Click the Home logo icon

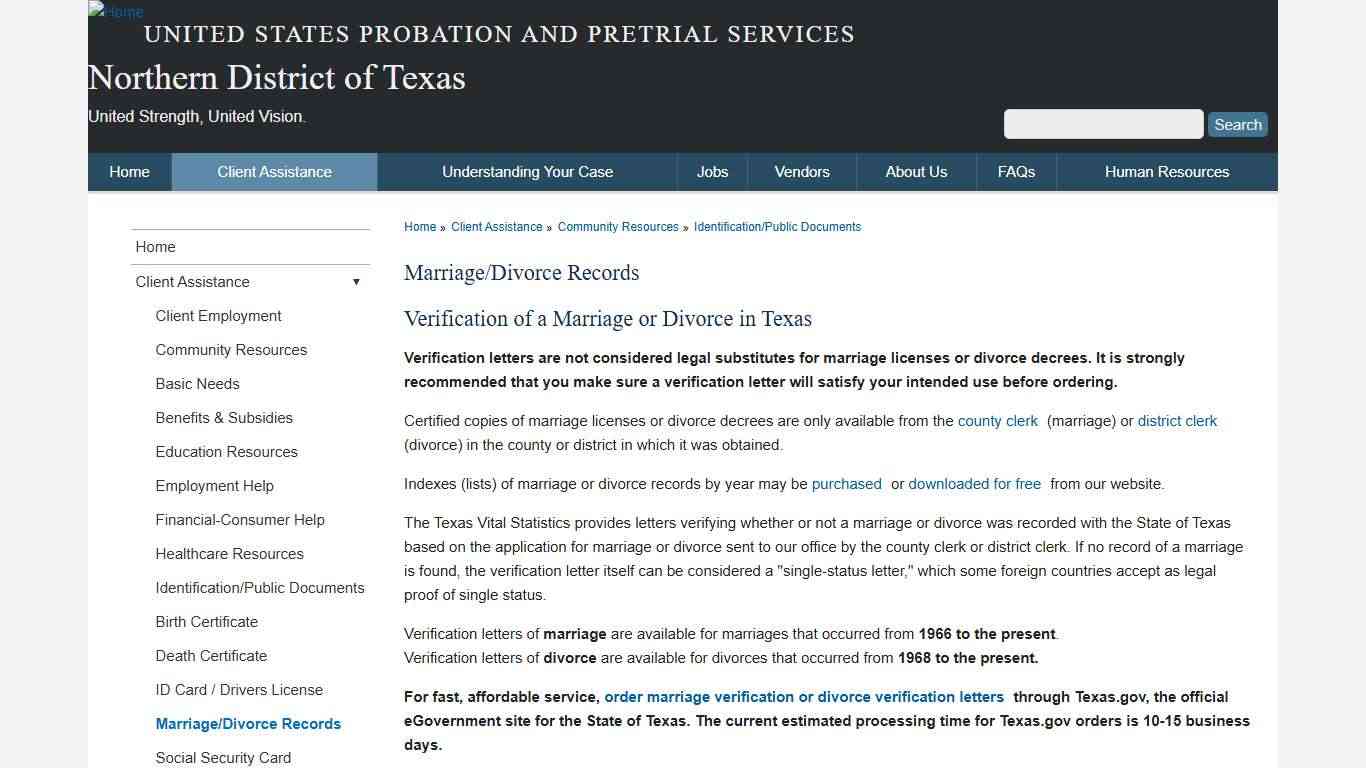114,12
